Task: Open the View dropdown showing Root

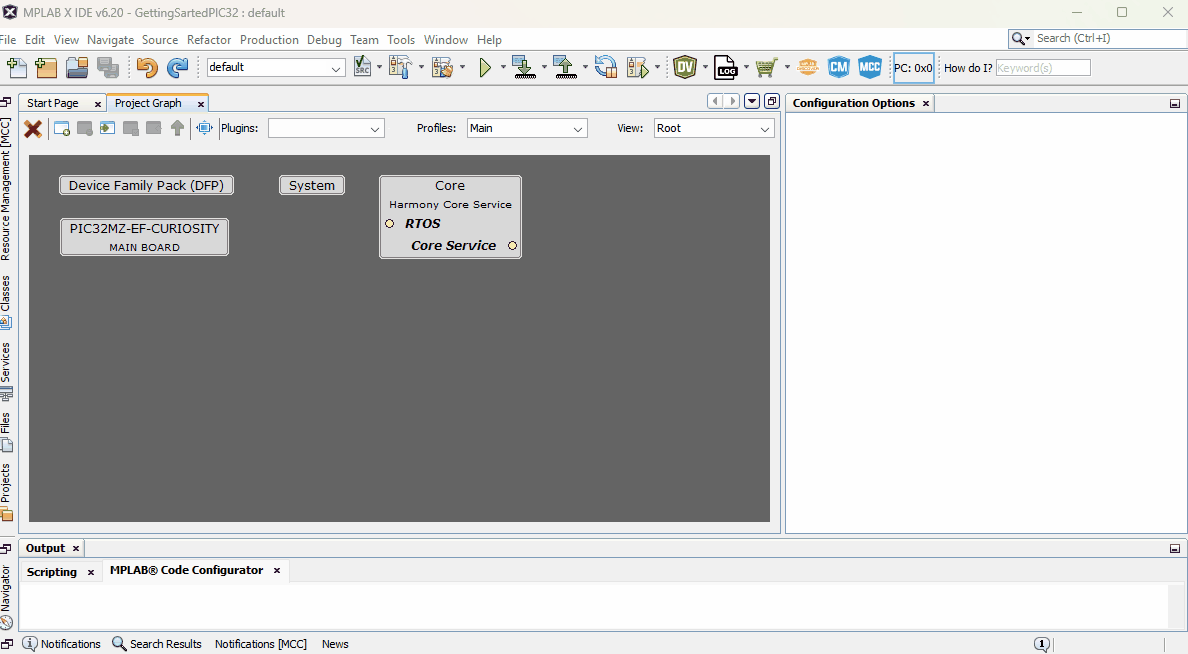Action: 714,129
